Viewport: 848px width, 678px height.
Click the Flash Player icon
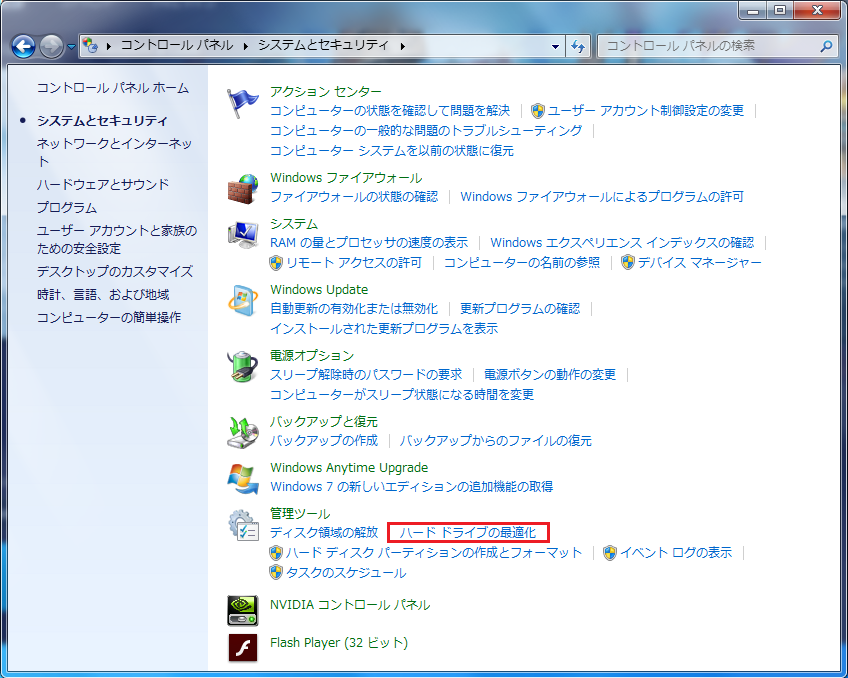[x=242, y=648]
